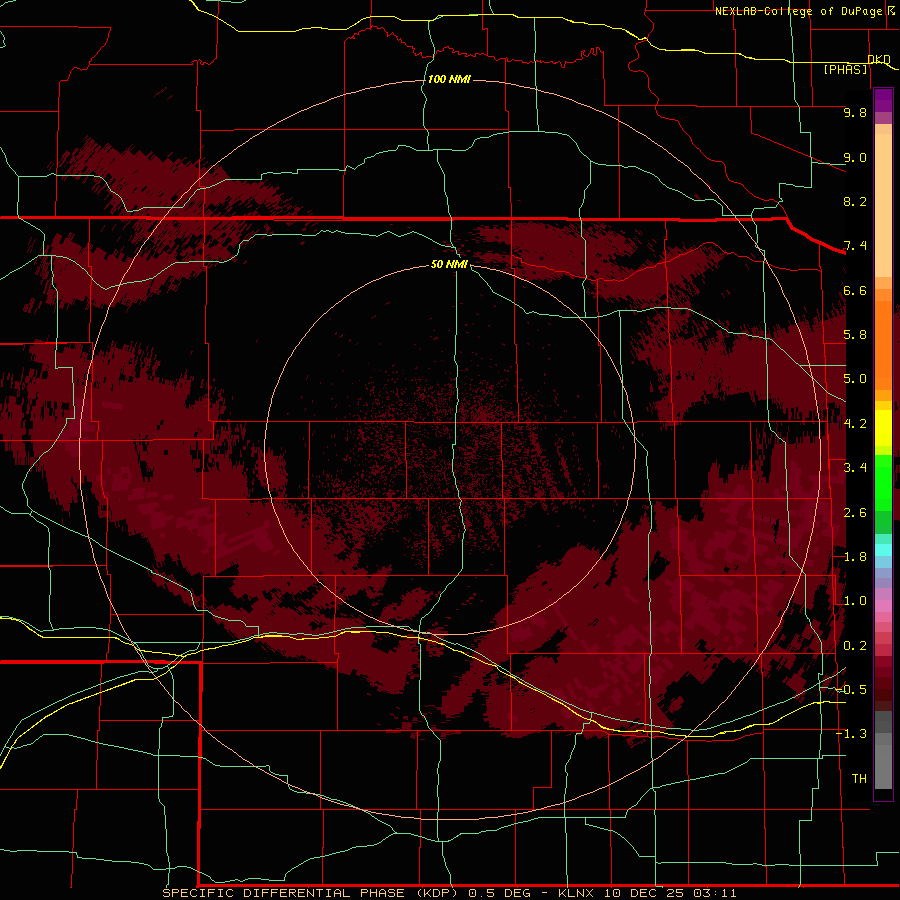
Task: Pick the yellow segment of the color bar
Action: 883,428
